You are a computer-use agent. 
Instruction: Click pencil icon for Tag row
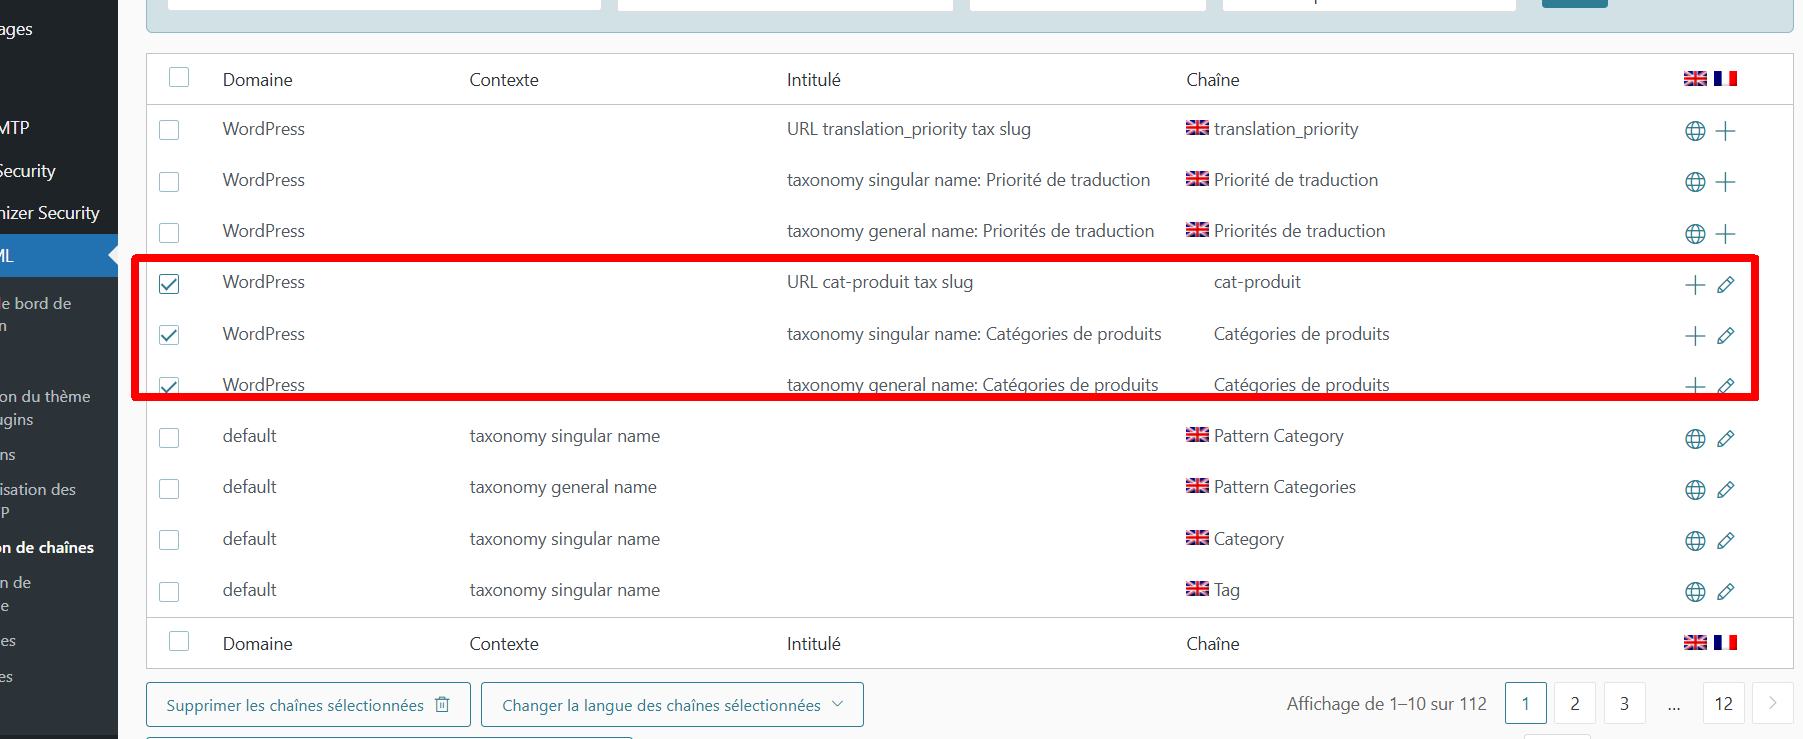1725,592
